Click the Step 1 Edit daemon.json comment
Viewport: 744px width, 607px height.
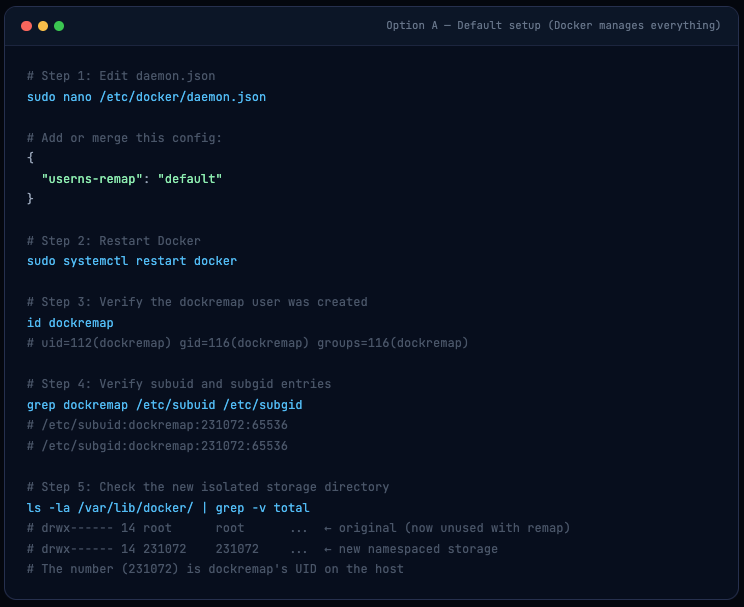121,76
